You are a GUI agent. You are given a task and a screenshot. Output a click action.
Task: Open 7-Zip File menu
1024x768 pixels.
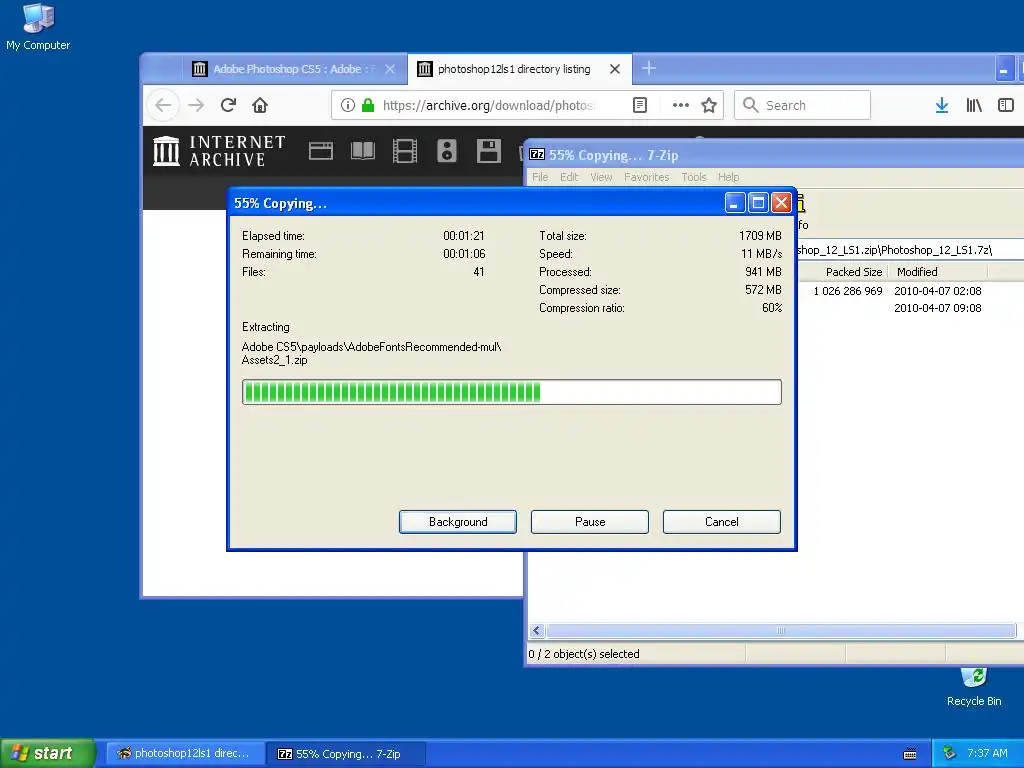540,177
